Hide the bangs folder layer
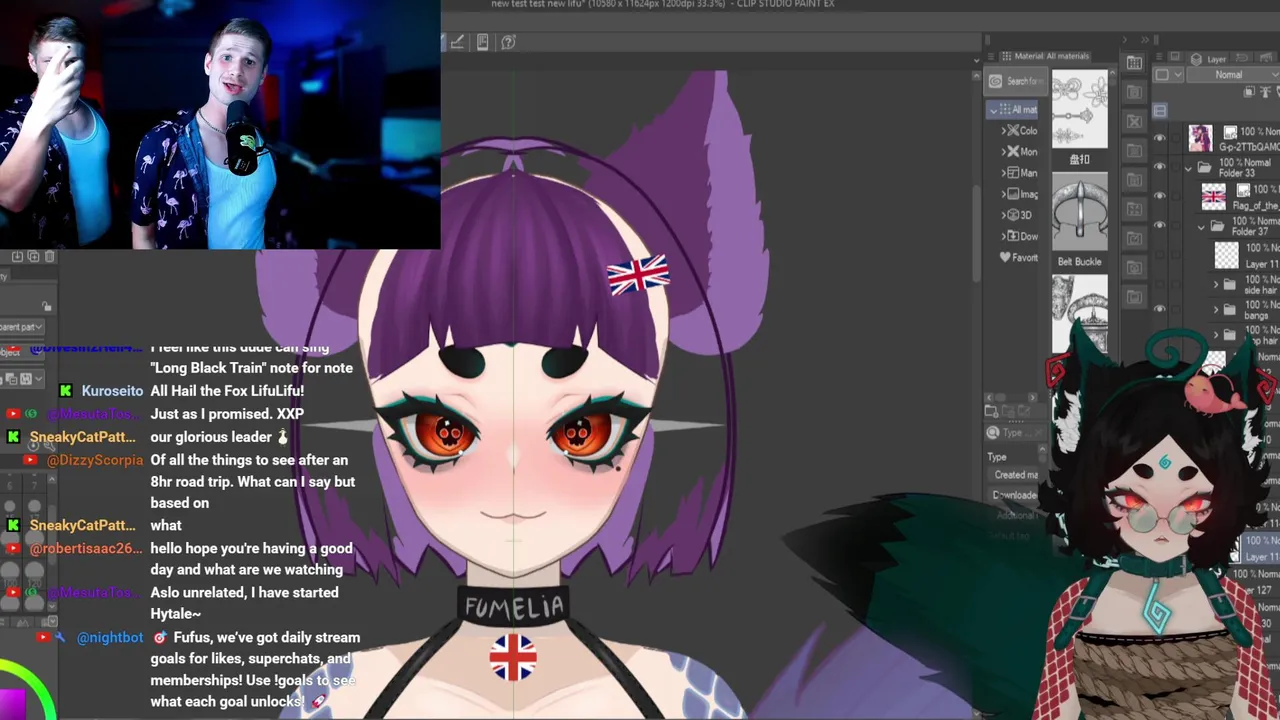Viewport: 1280px width, 720px height. coord(1160,309)
